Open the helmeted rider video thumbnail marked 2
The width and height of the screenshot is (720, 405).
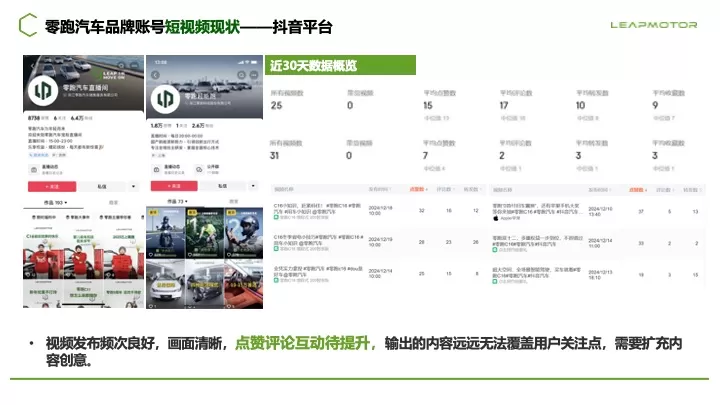[x=244, y=233]
